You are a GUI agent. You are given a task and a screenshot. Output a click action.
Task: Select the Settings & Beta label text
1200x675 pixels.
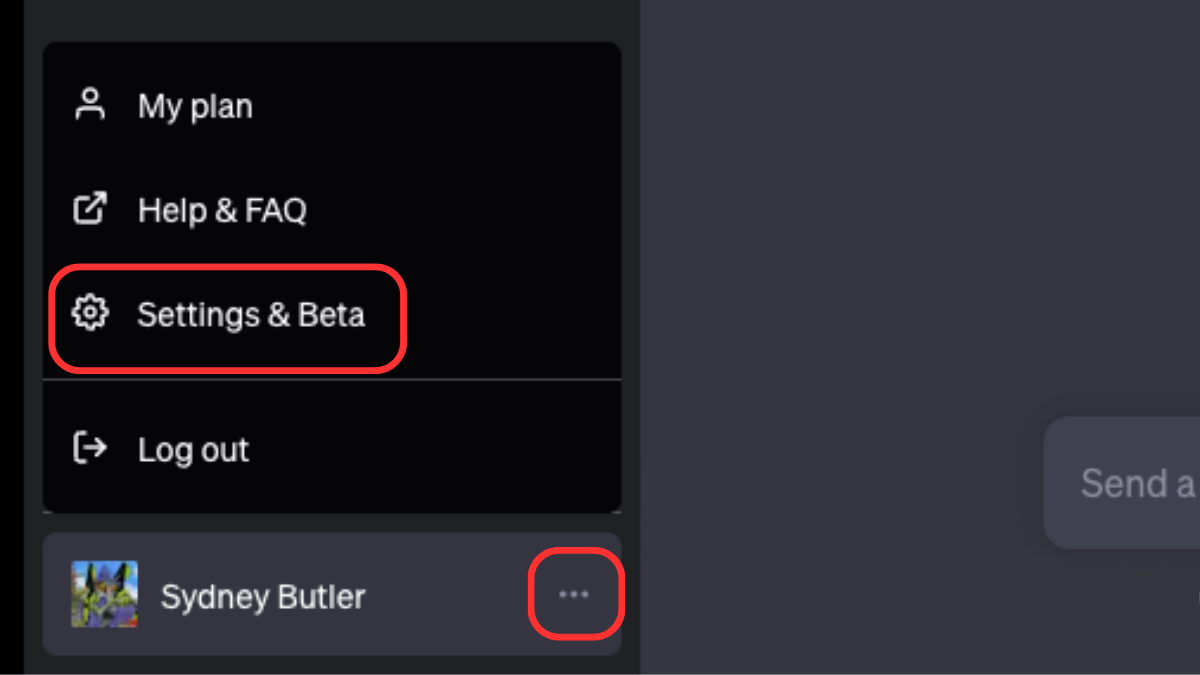[x=251, y=315]
